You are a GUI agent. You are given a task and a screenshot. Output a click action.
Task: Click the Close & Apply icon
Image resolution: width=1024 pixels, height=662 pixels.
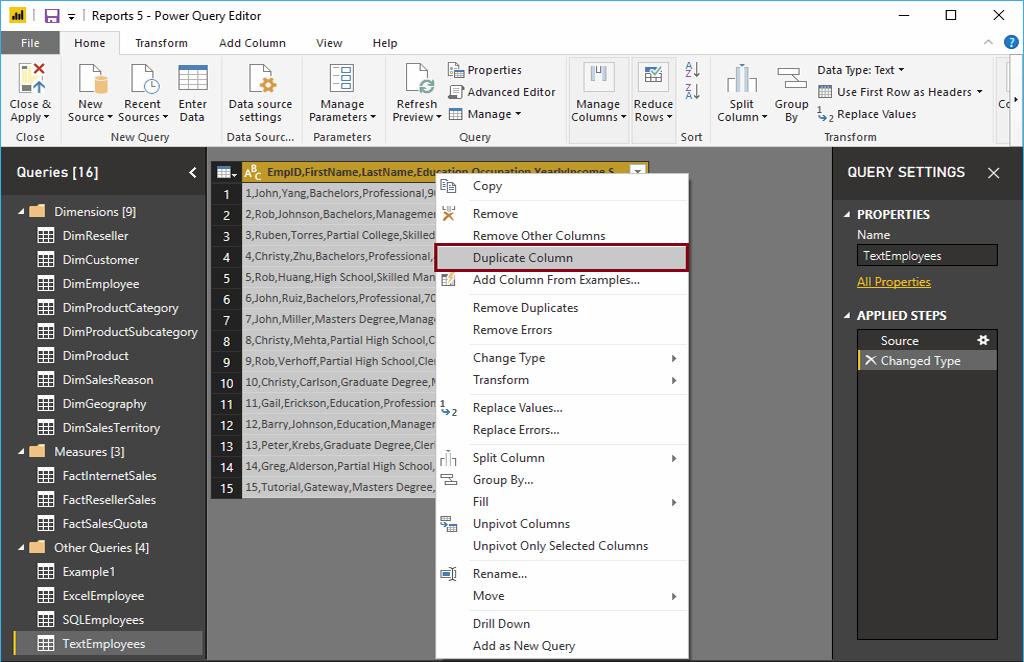point(31,80)
